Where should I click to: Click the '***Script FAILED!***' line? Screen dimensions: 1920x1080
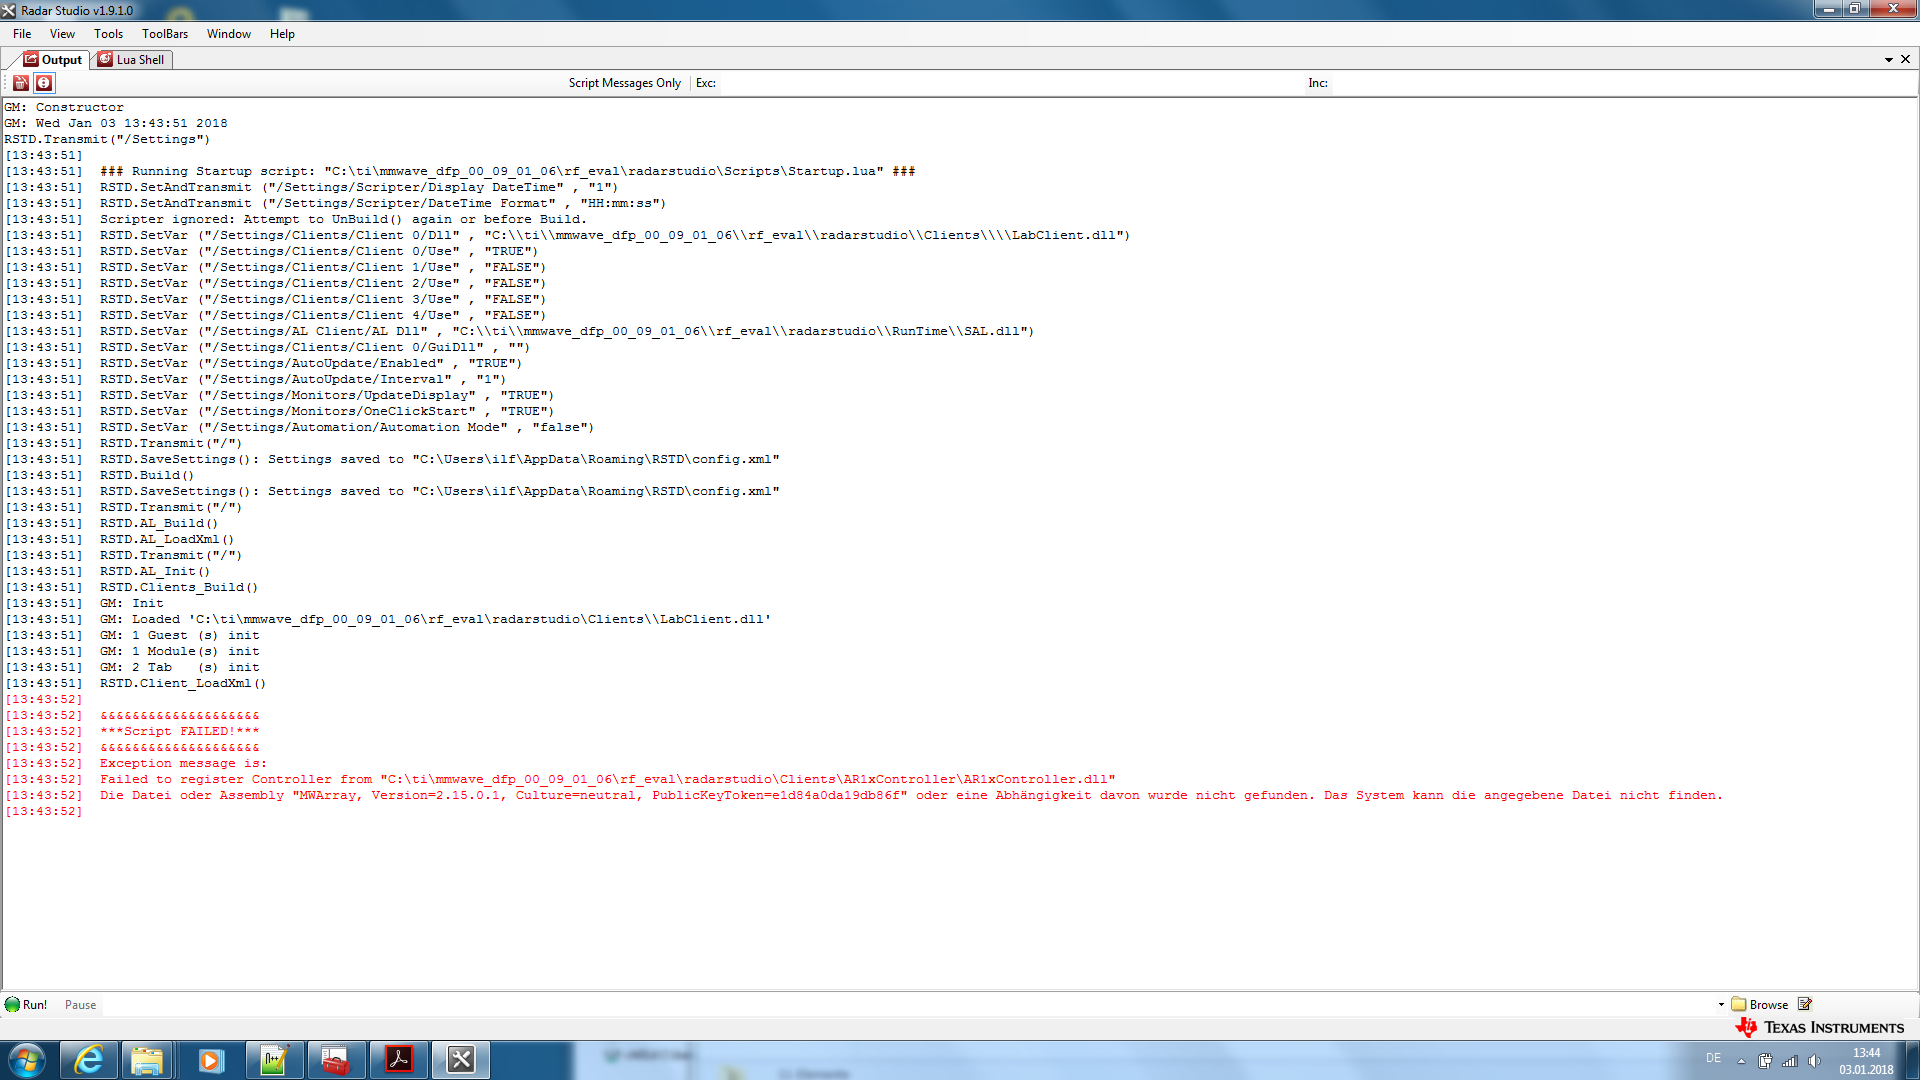[x=180, y=732]
